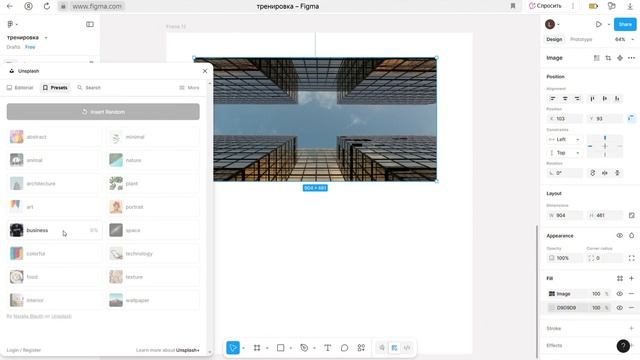640x360 pixels.
Task: Open the Unsplash credit link
Action: [61, 316]
